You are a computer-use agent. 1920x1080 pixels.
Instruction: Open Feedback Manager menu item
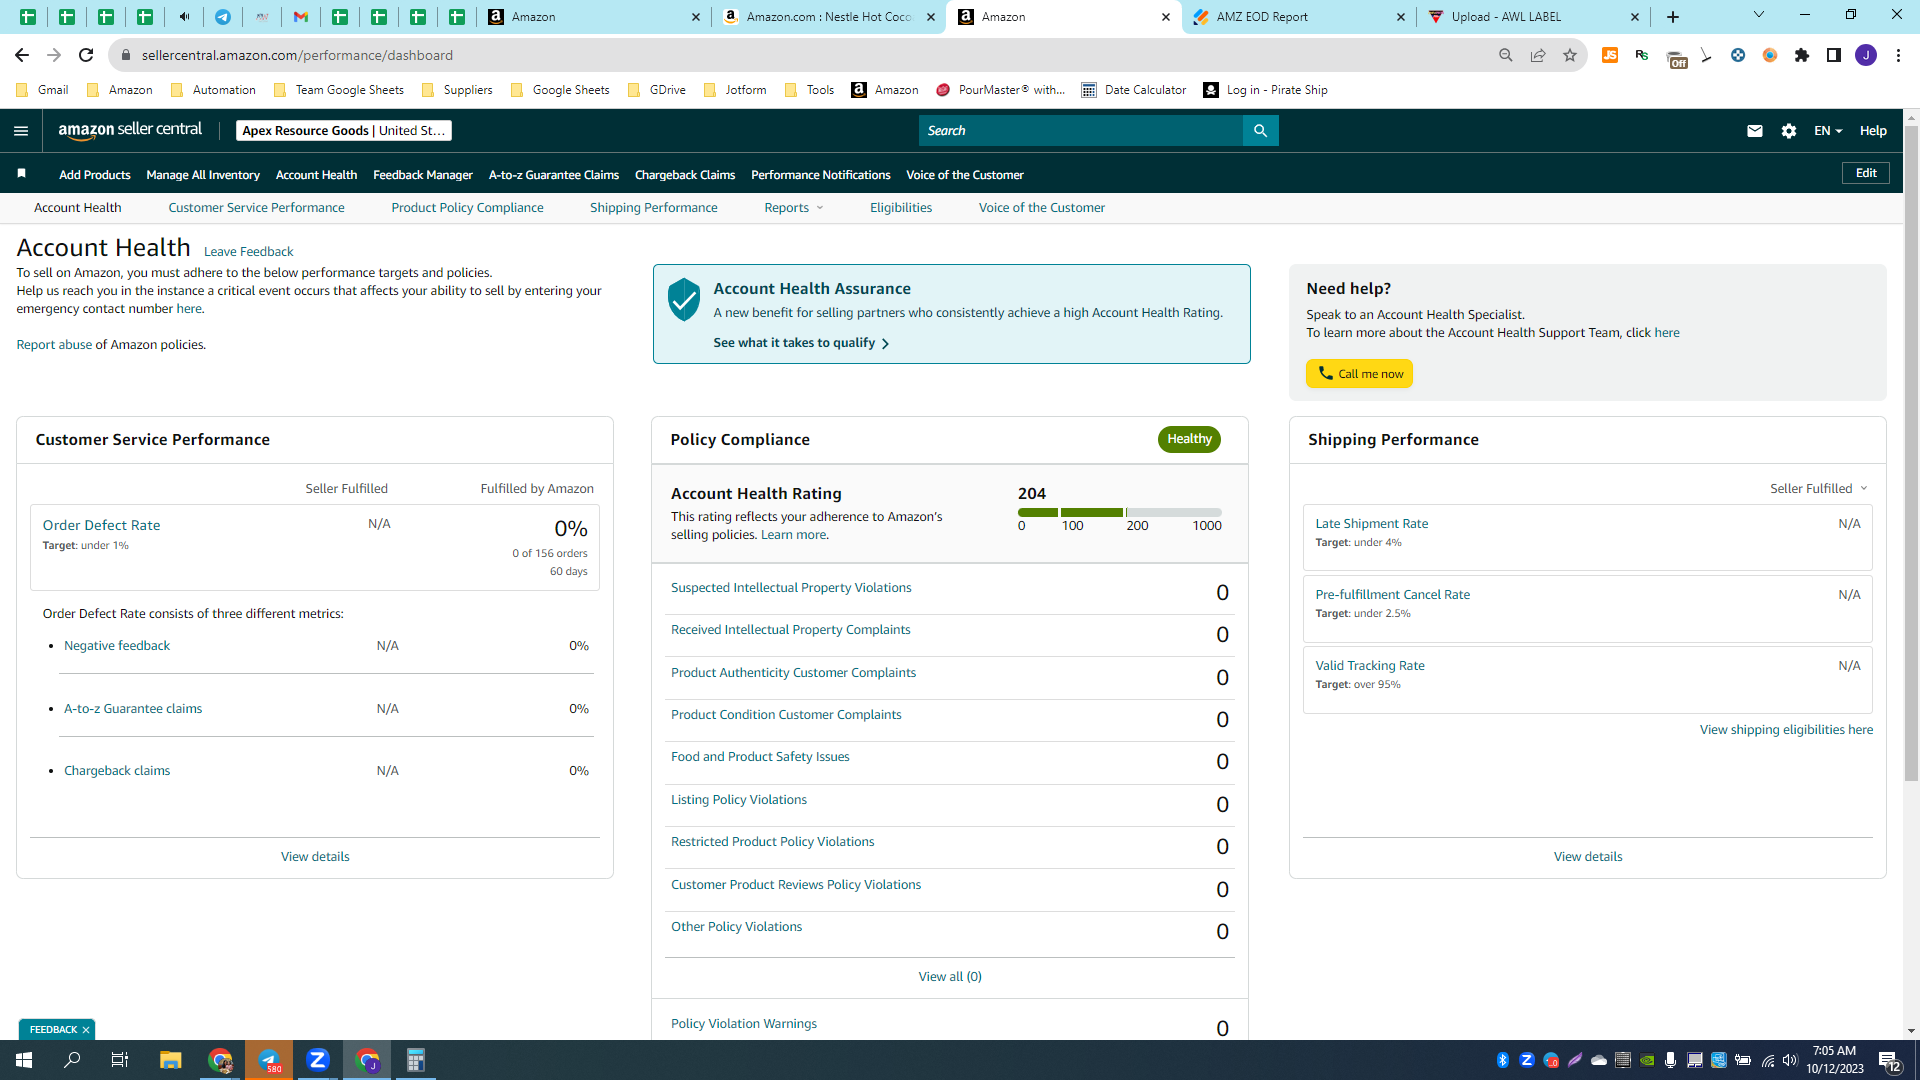pos(422,175)
